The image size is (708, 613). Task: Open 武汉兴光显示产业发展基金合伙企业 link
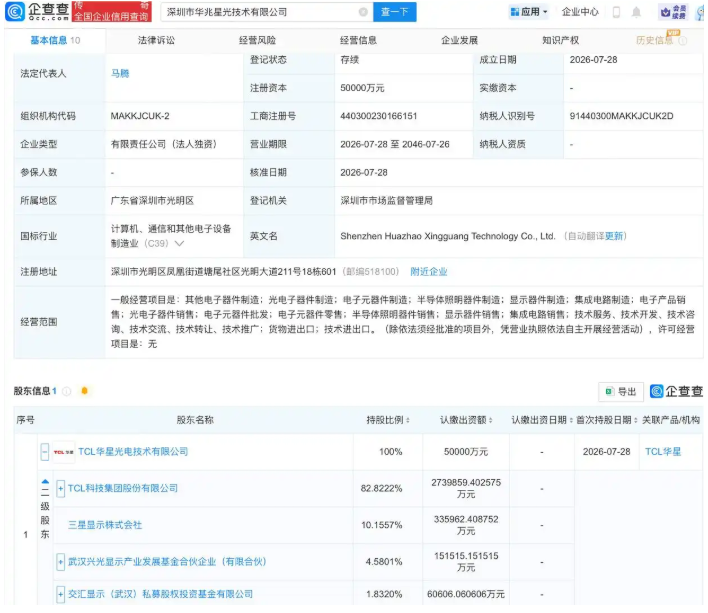167,562
